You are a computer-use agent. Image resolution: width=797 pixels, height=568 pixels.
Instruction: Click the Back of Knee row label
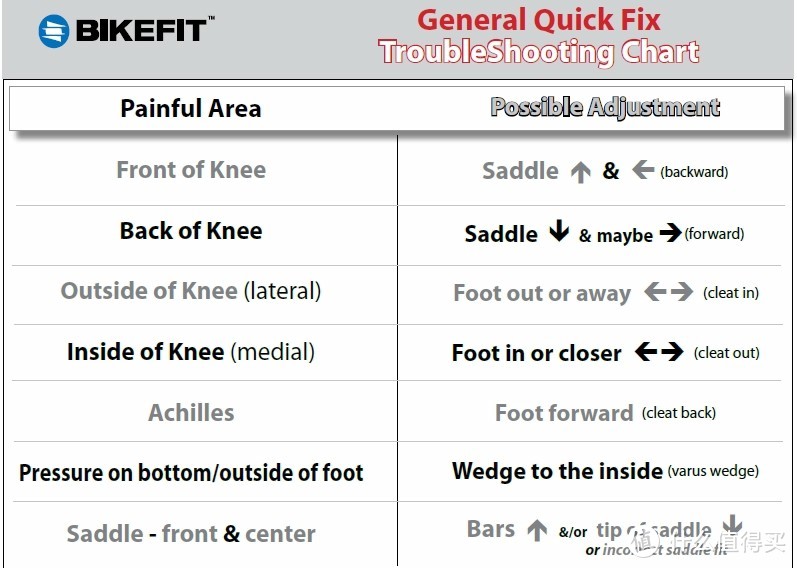(x=191, y=231)
